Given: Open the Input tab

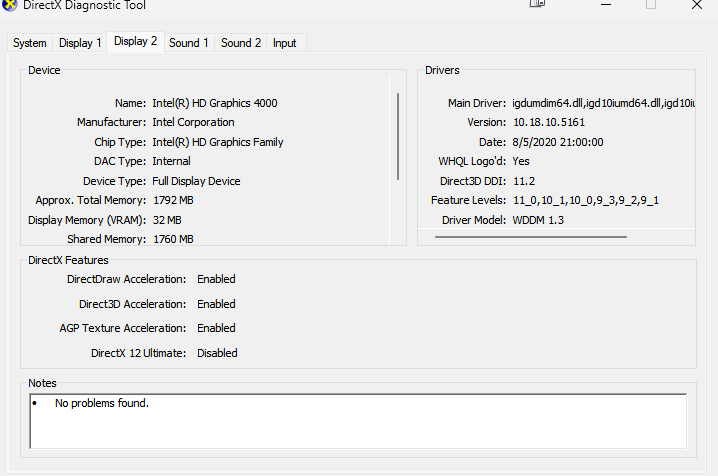Looking at the screenshot, I should tap(284, 43).
